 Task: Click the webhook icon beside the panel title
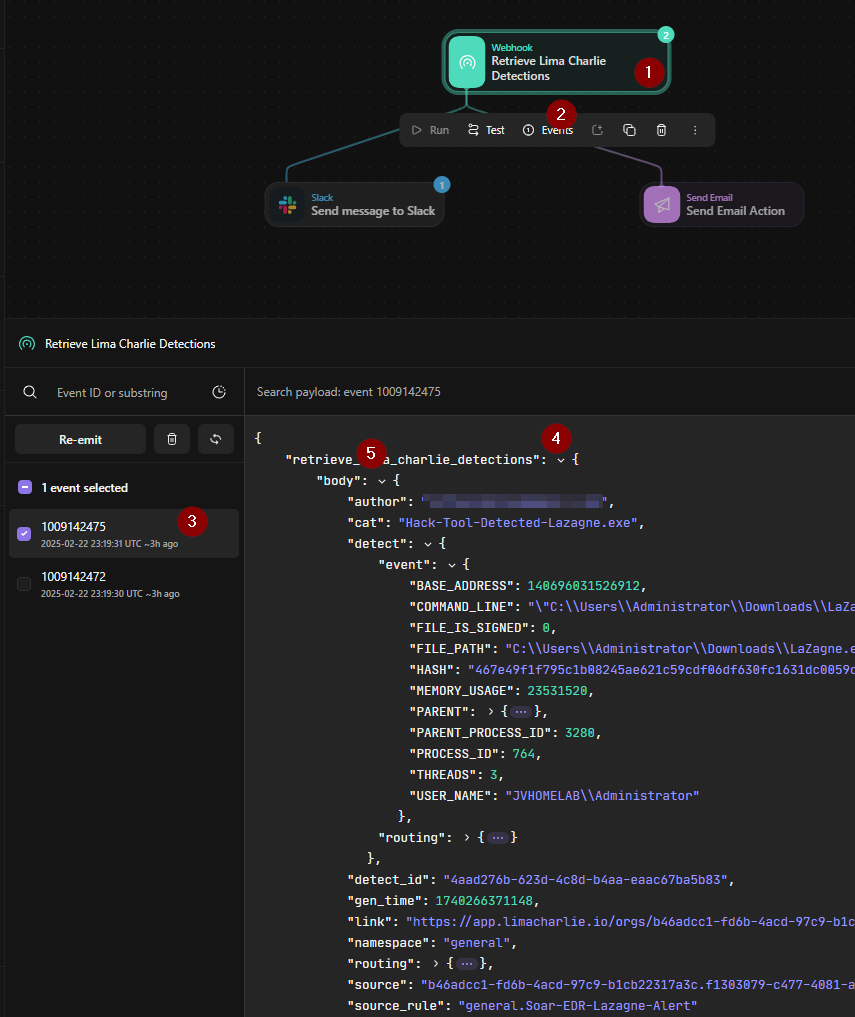[27, 344]
